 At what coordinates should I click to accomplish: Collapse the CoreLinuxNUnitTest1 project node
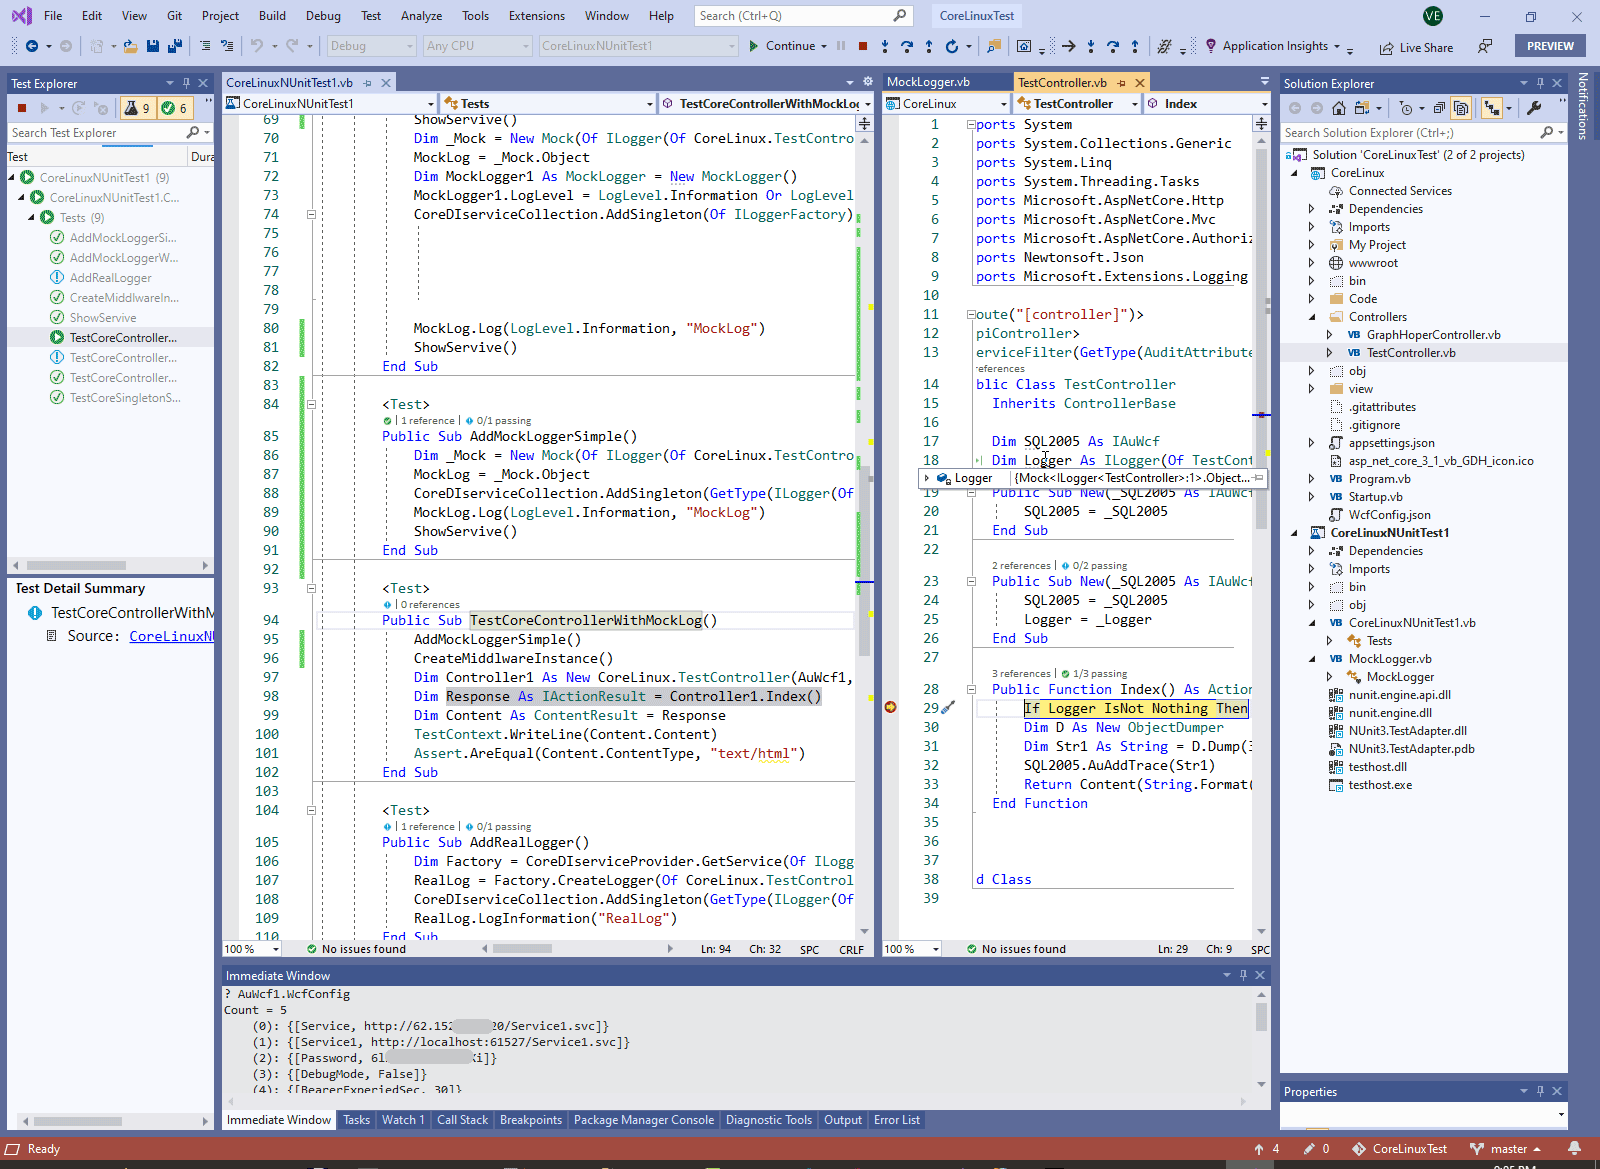1295,533
